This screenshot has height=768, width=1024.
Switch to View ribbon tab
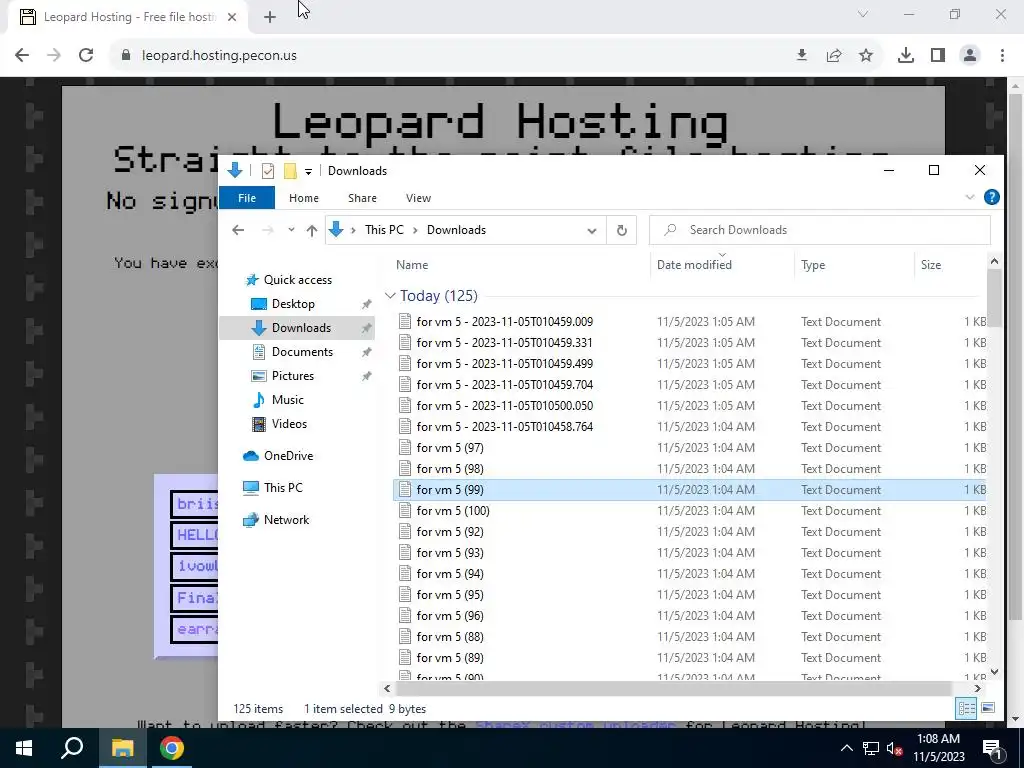(x=419, y=198)
